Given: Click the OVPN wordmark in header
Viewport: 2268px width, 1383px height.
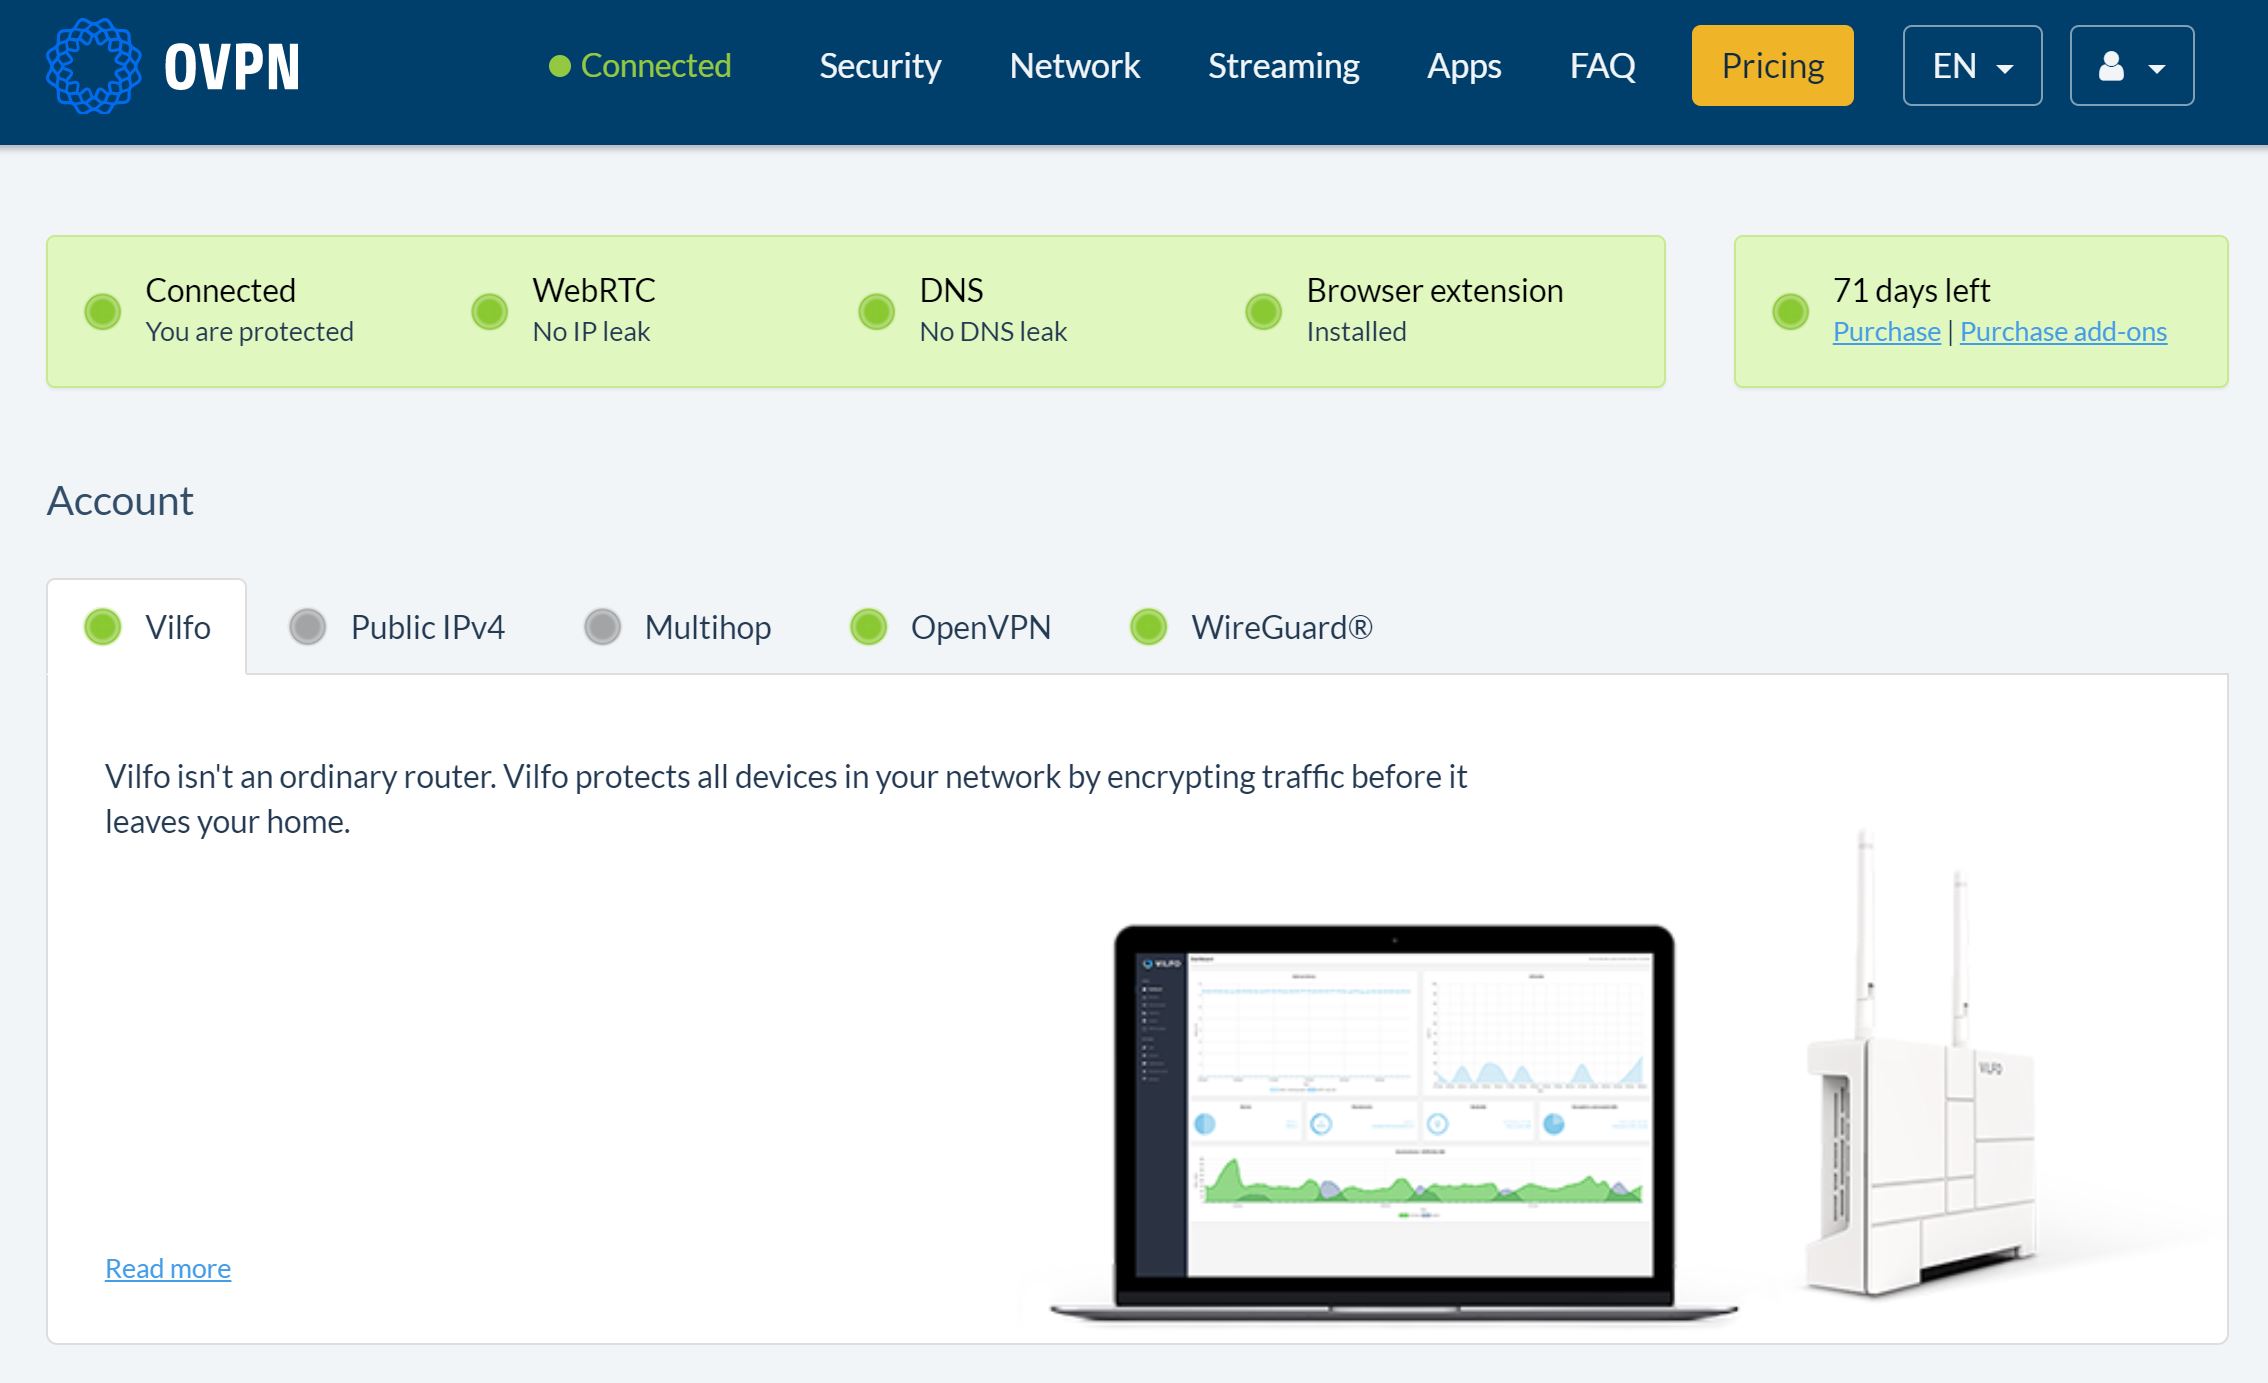Looking at the screenshot, I should tap(232, 67).
